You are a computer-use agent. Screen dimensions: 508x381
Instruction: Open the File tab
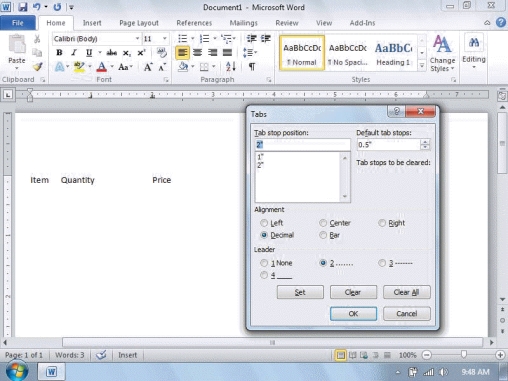click(18, 23)
